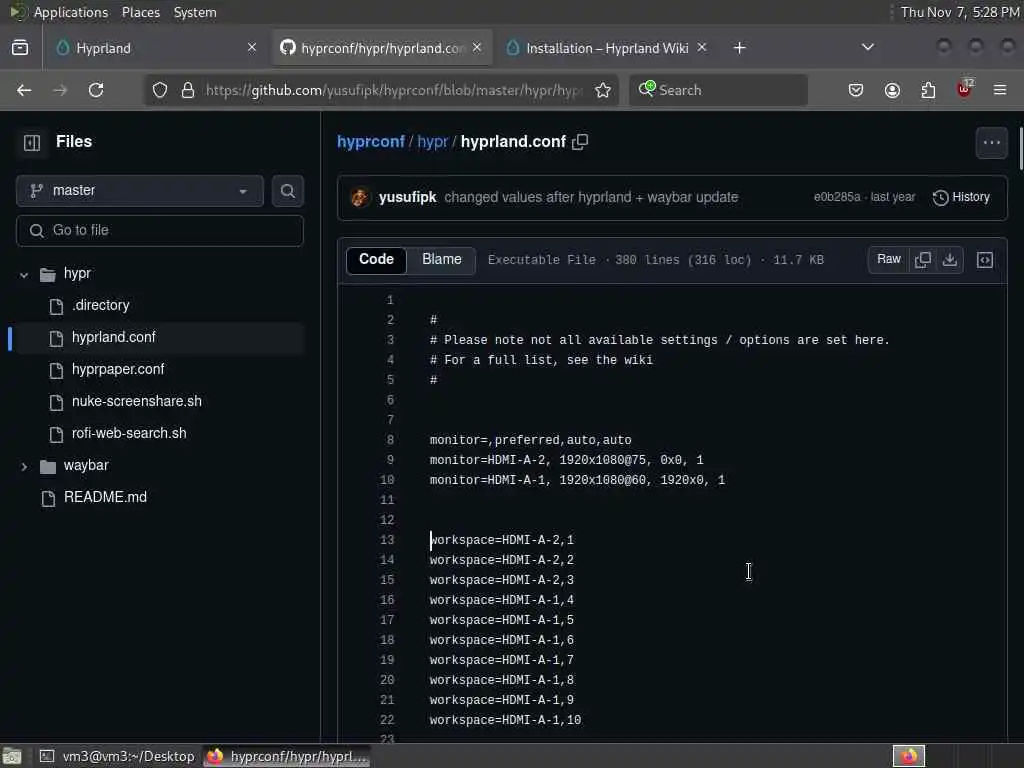Click the file search magnifier button
This screenshot has width=1024, height=768.
pos(287,191)
